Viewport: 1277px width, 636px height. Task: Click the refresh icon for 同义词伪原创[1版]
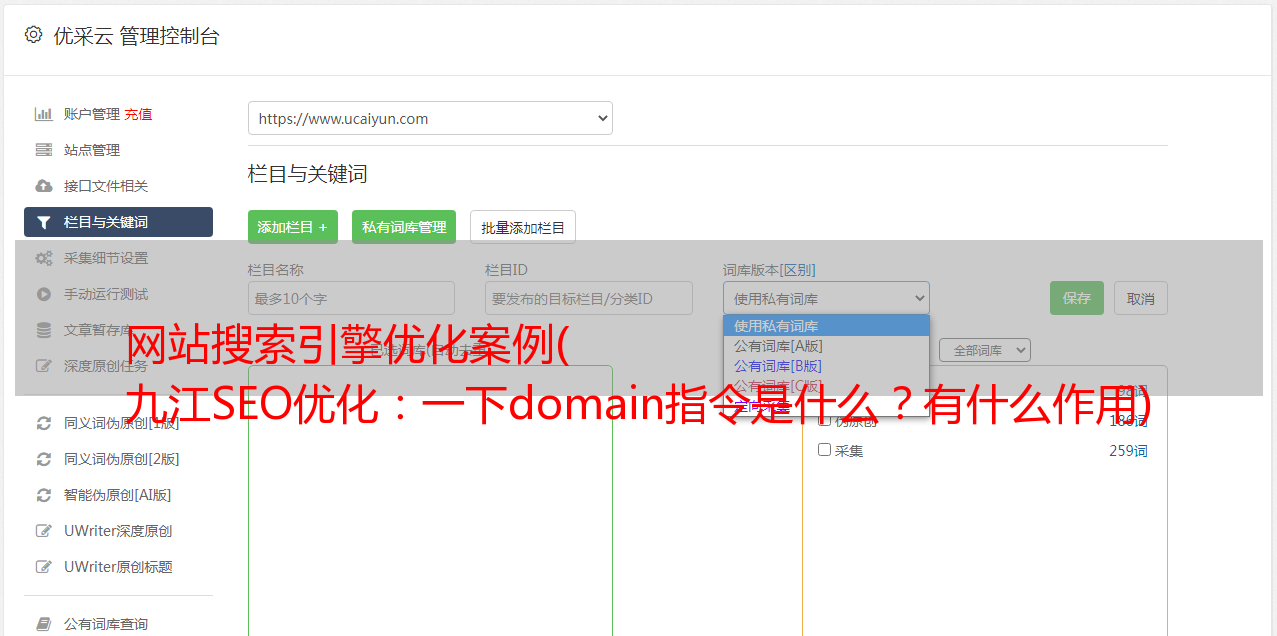(x=43, y=423)
